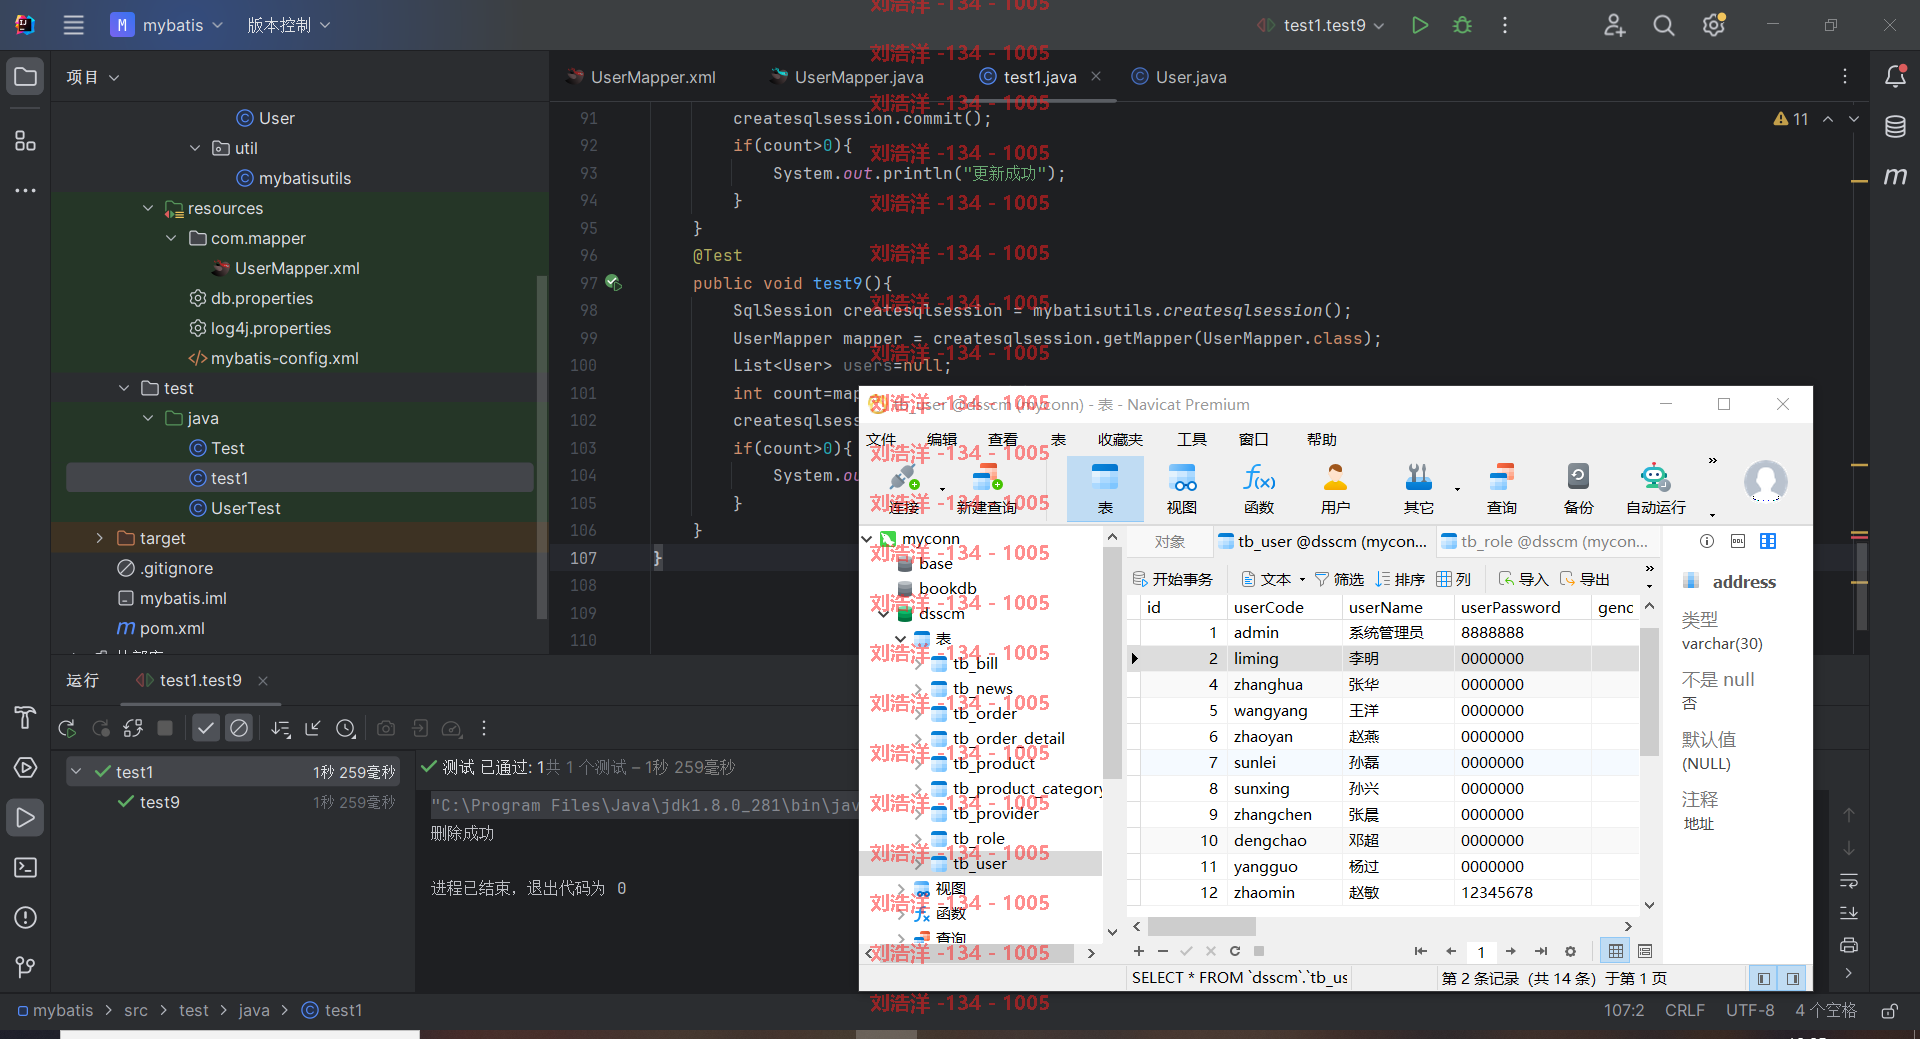The width and height of the screenshot is (1920, 1039).
Task: Click Navicat 备份 (Backup) toolbar icon
Action: tap(1578, 489)
